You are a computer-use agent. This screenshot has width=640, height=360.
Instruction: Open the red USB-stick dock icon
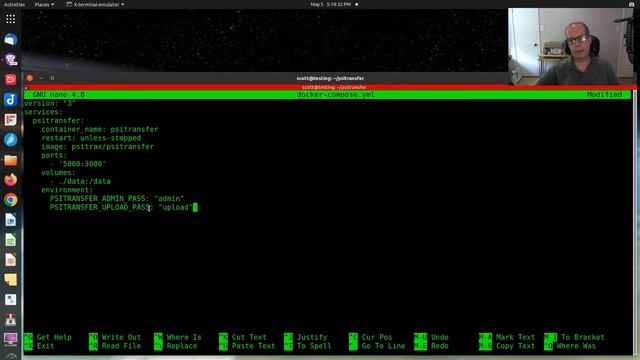point(11,320)
